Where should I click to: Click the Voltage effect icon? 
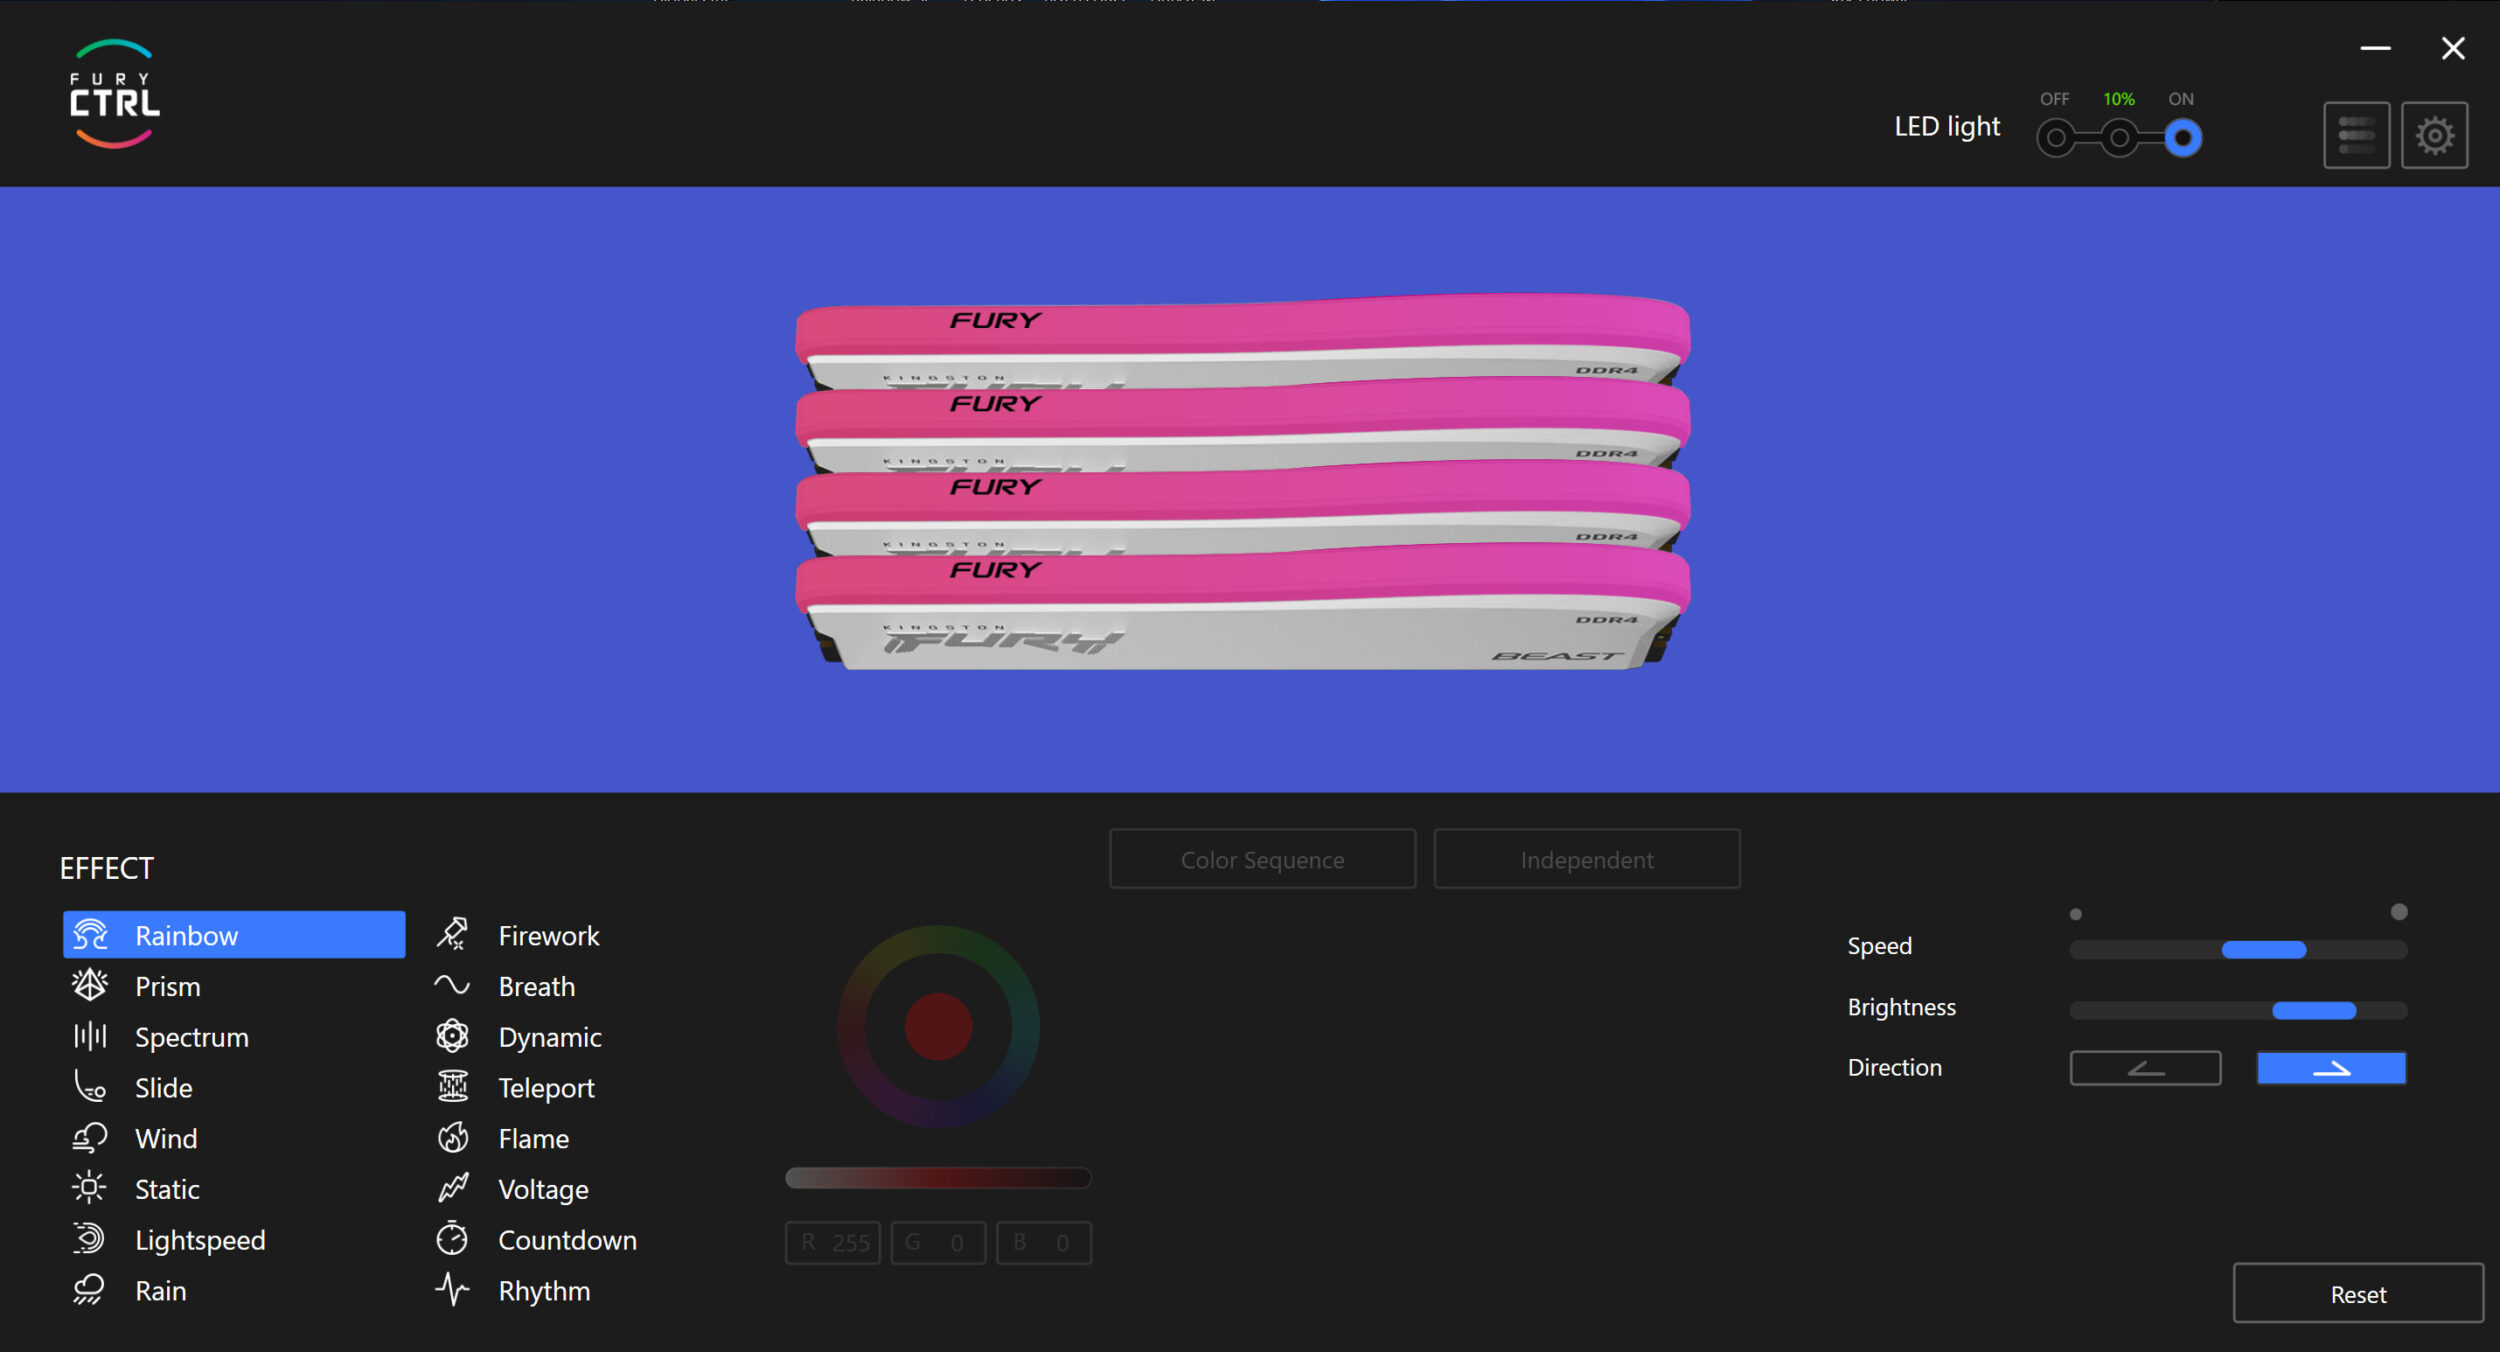[452, 1188]
